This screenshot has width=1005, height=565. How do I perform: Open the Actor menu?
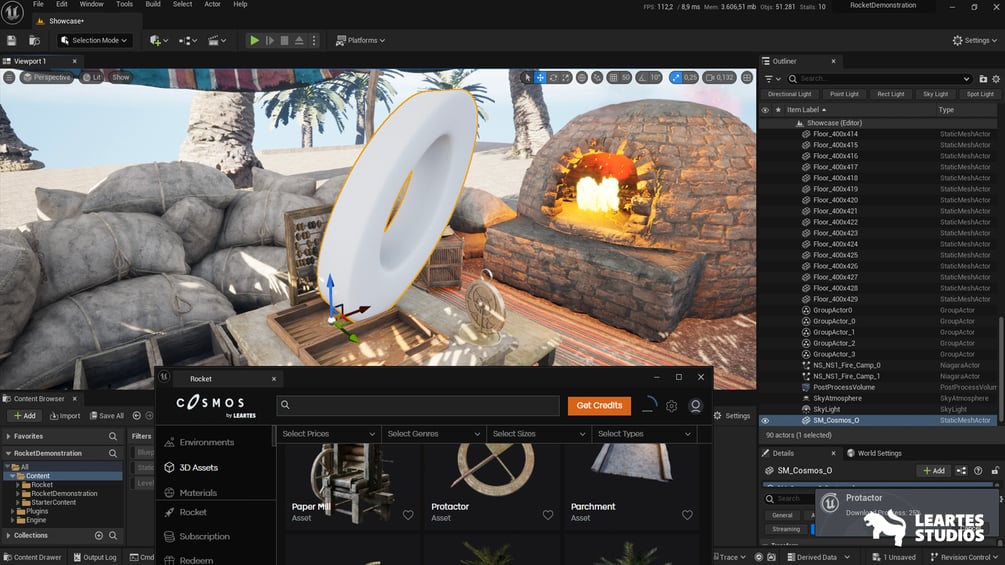point(212,4)
